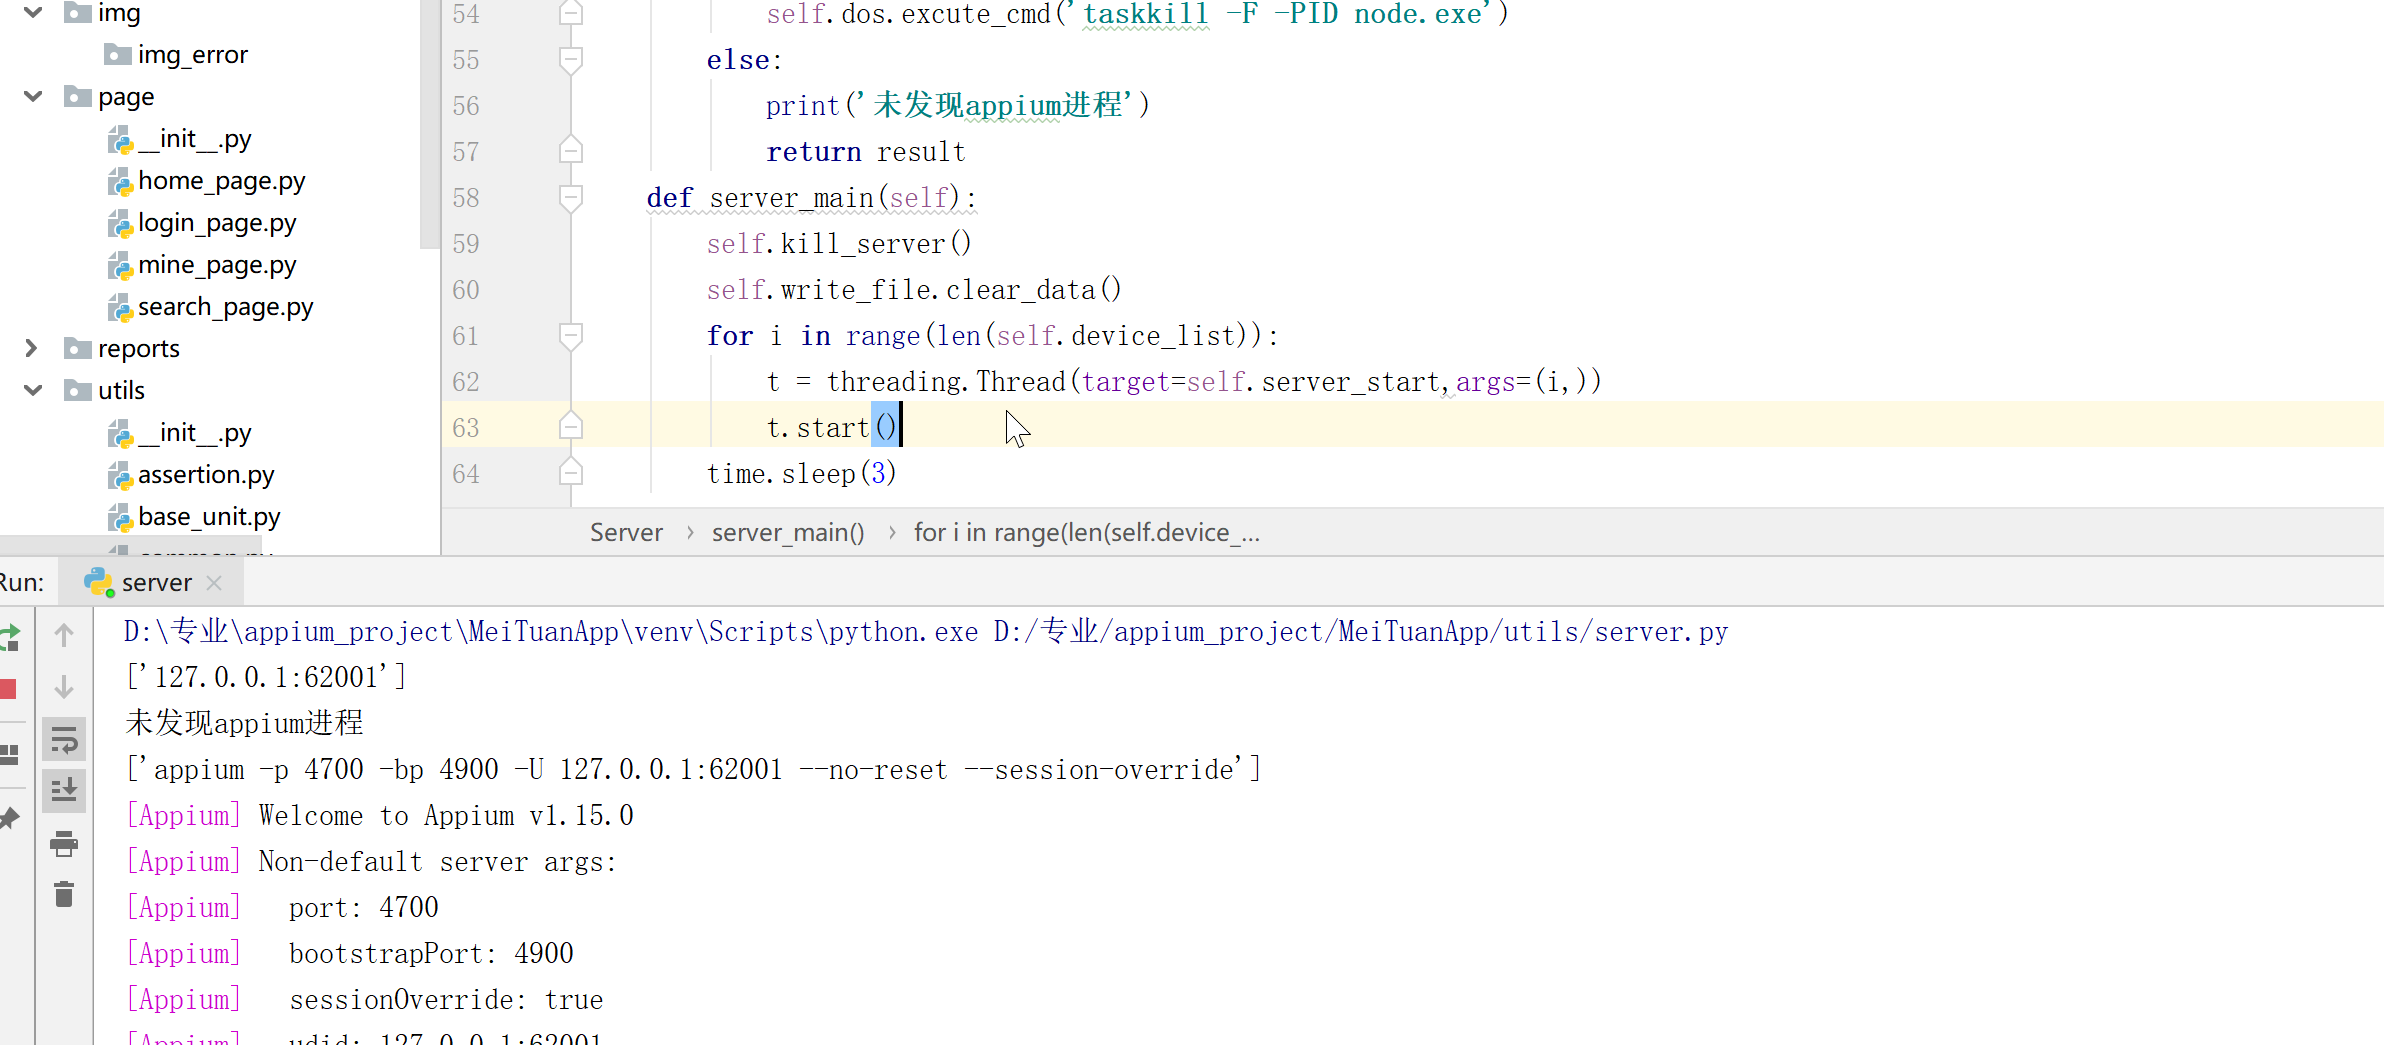Clear all console output with trash icon
Screen dimensions: 2384x1045
[x=64, y=894]
